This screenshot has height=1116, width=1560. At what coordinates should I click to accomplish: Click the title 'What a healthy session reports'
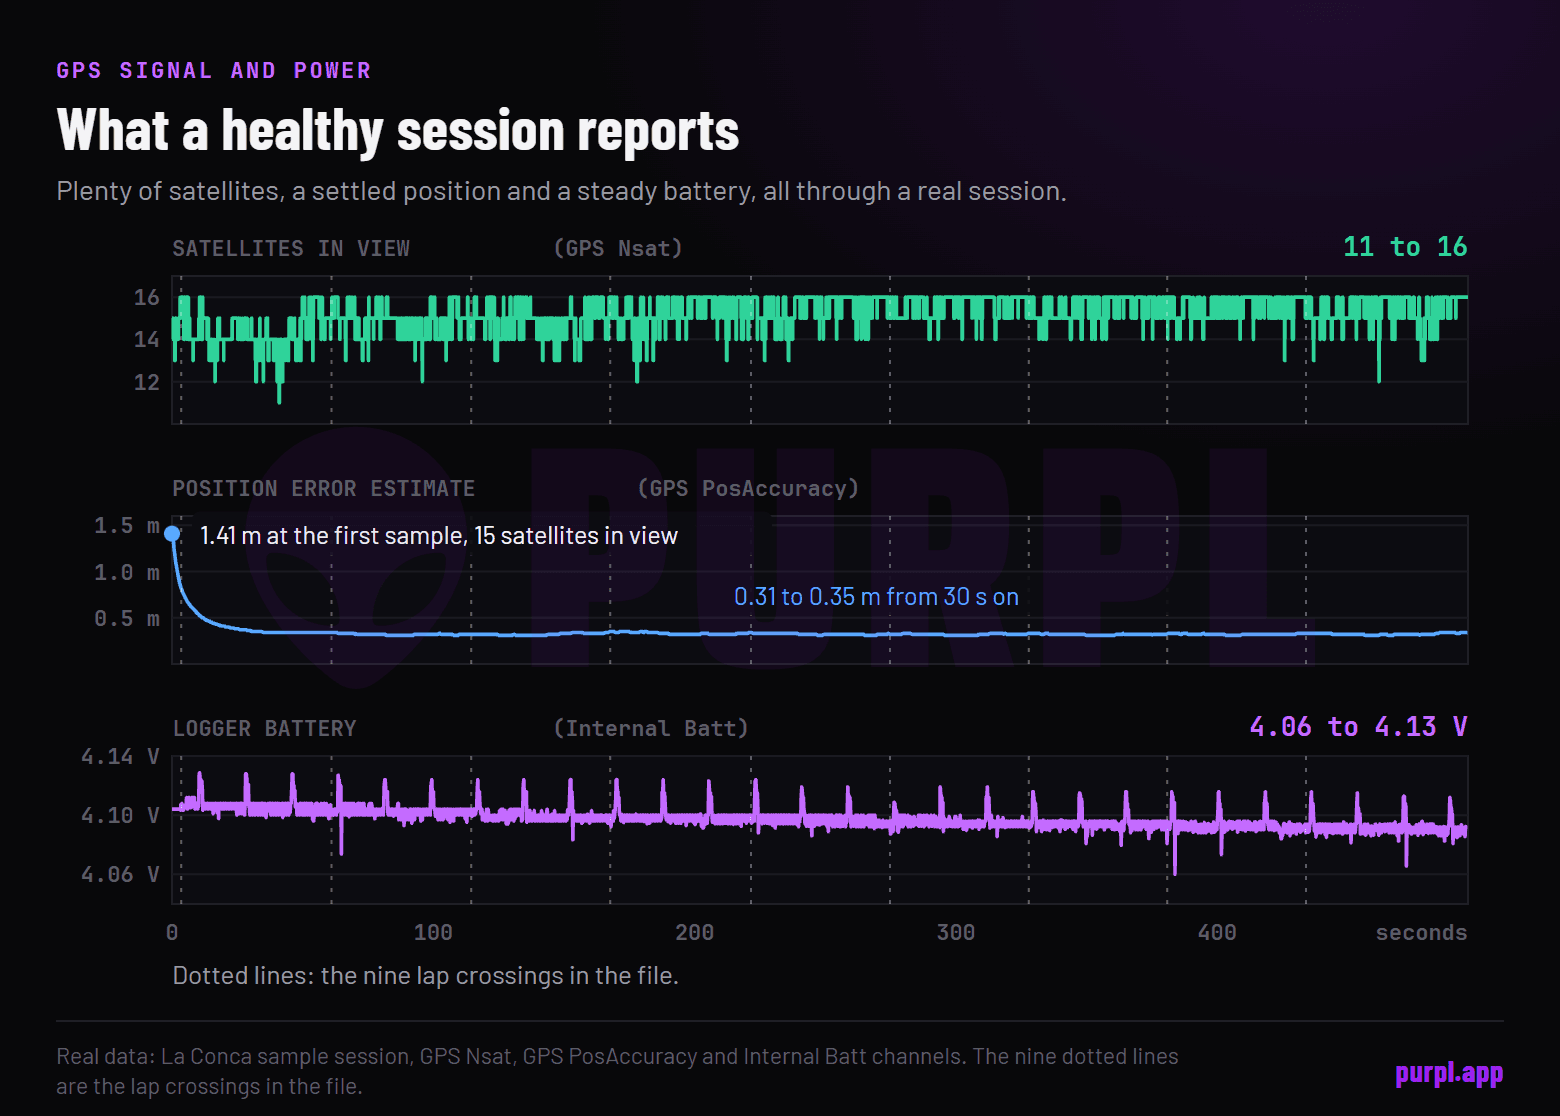[x=398, y=131]
